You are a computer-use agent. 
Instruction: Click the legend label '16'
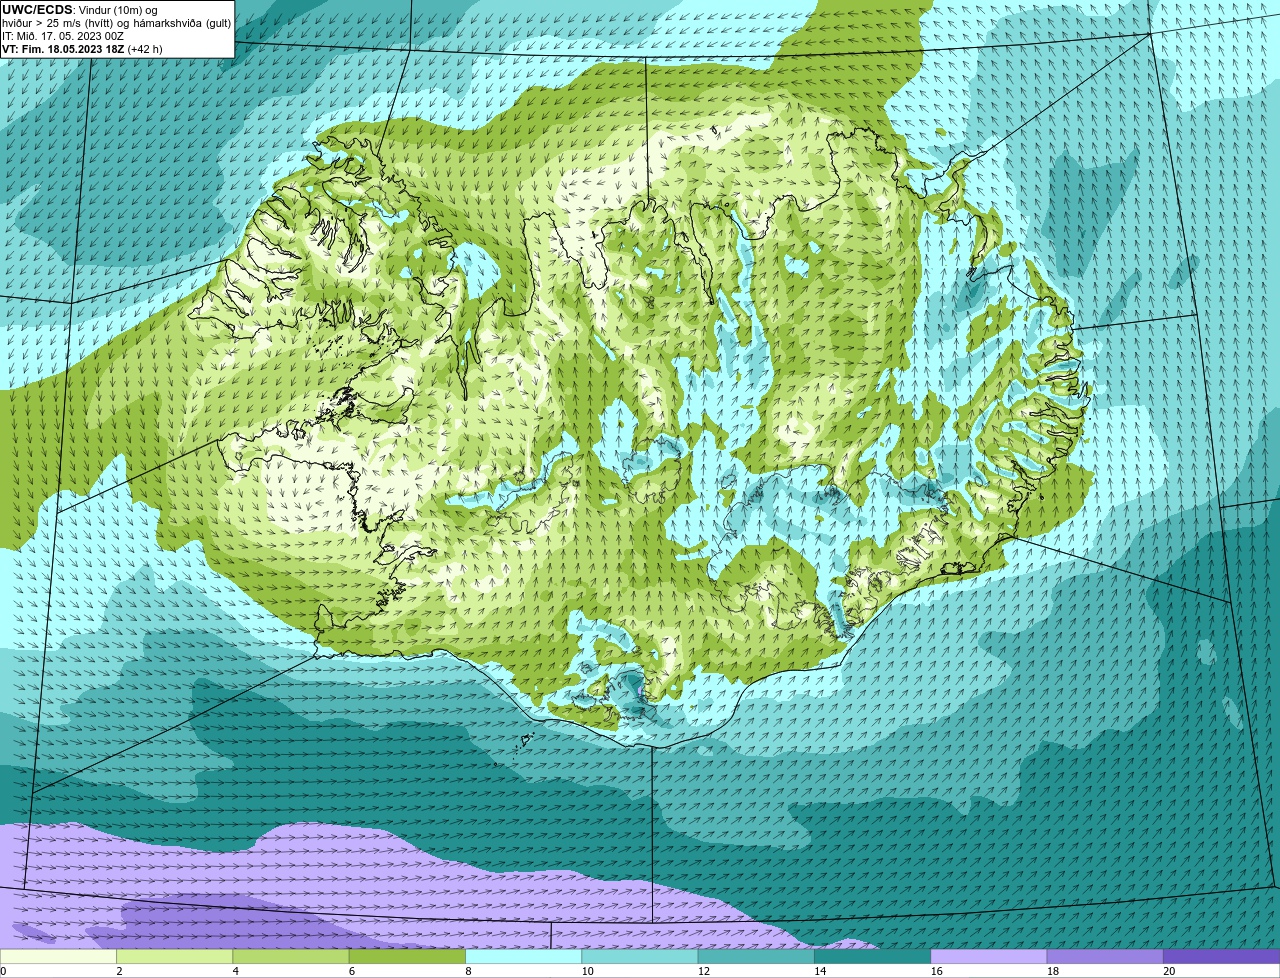pos(936,971)
